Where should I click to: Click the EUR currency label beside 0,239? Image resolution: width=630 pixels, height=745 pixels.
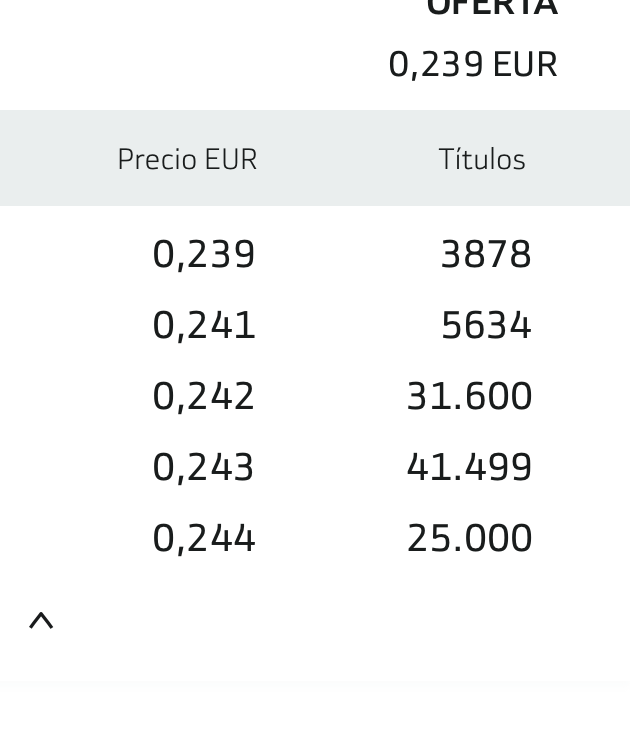click(525, 64)
